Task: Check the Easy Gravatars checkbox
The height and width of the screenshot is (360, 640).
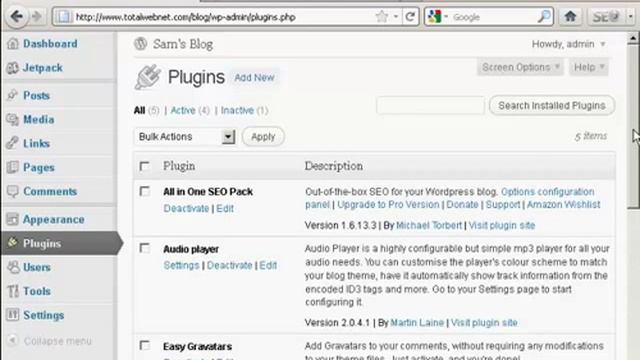Action: pyautogui.click(x=144, y=346)
